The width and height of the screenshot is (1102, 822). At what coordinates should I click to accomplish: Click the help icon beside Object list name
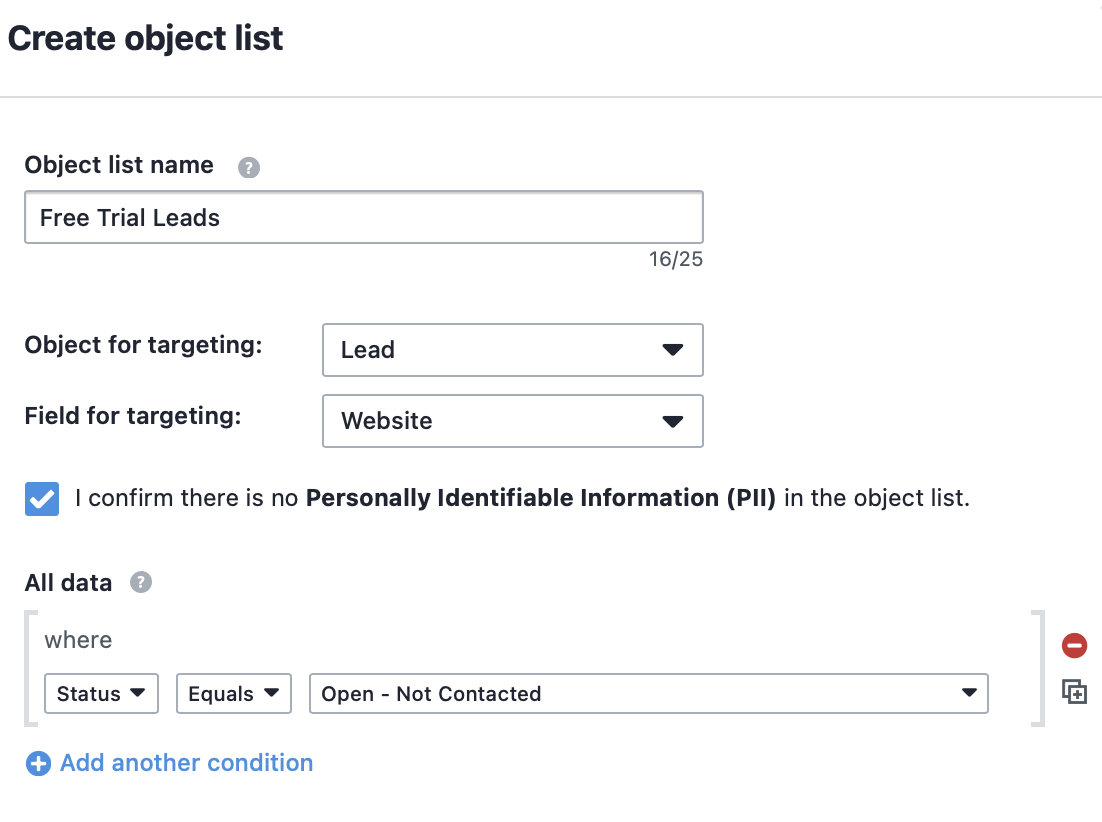point(249,167)
